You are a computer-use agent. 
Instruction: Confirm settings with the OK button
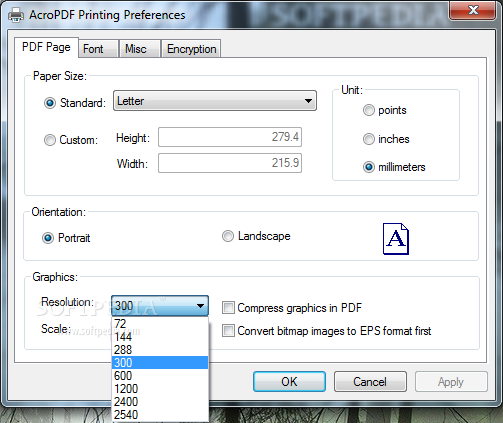pyautogui.click(x=289, y=382)
